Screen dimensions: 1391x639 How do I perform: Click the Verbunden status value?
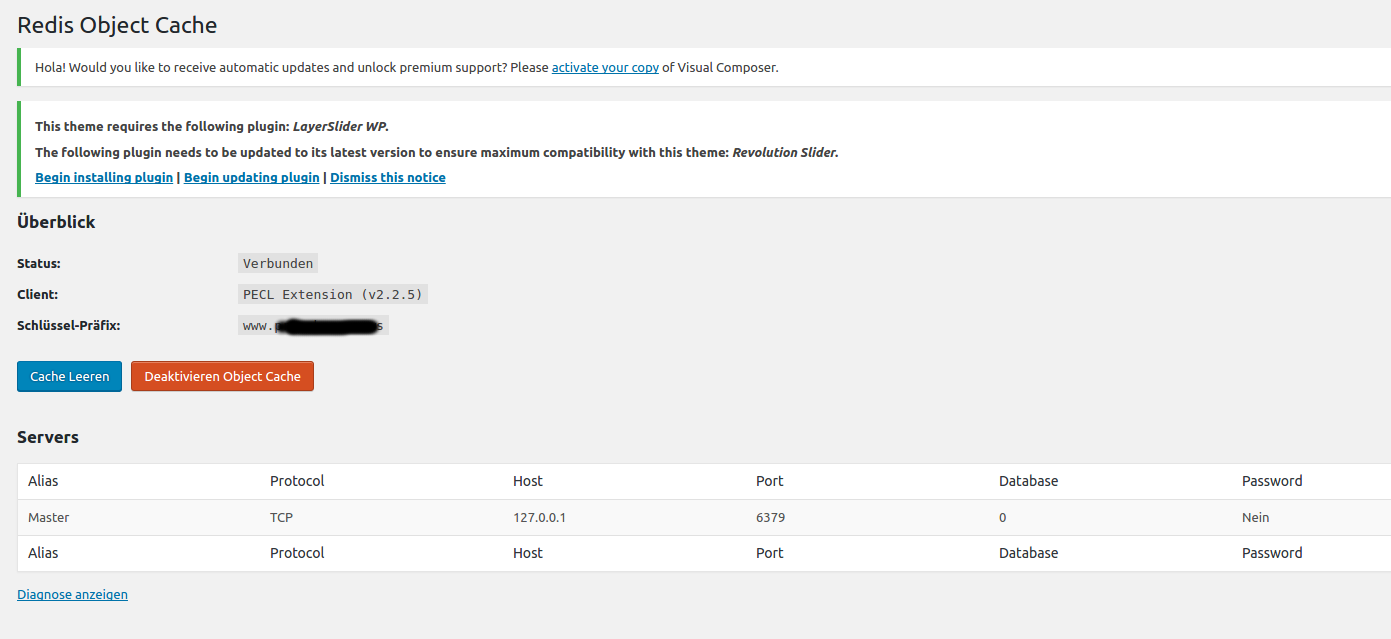point(278,264)
